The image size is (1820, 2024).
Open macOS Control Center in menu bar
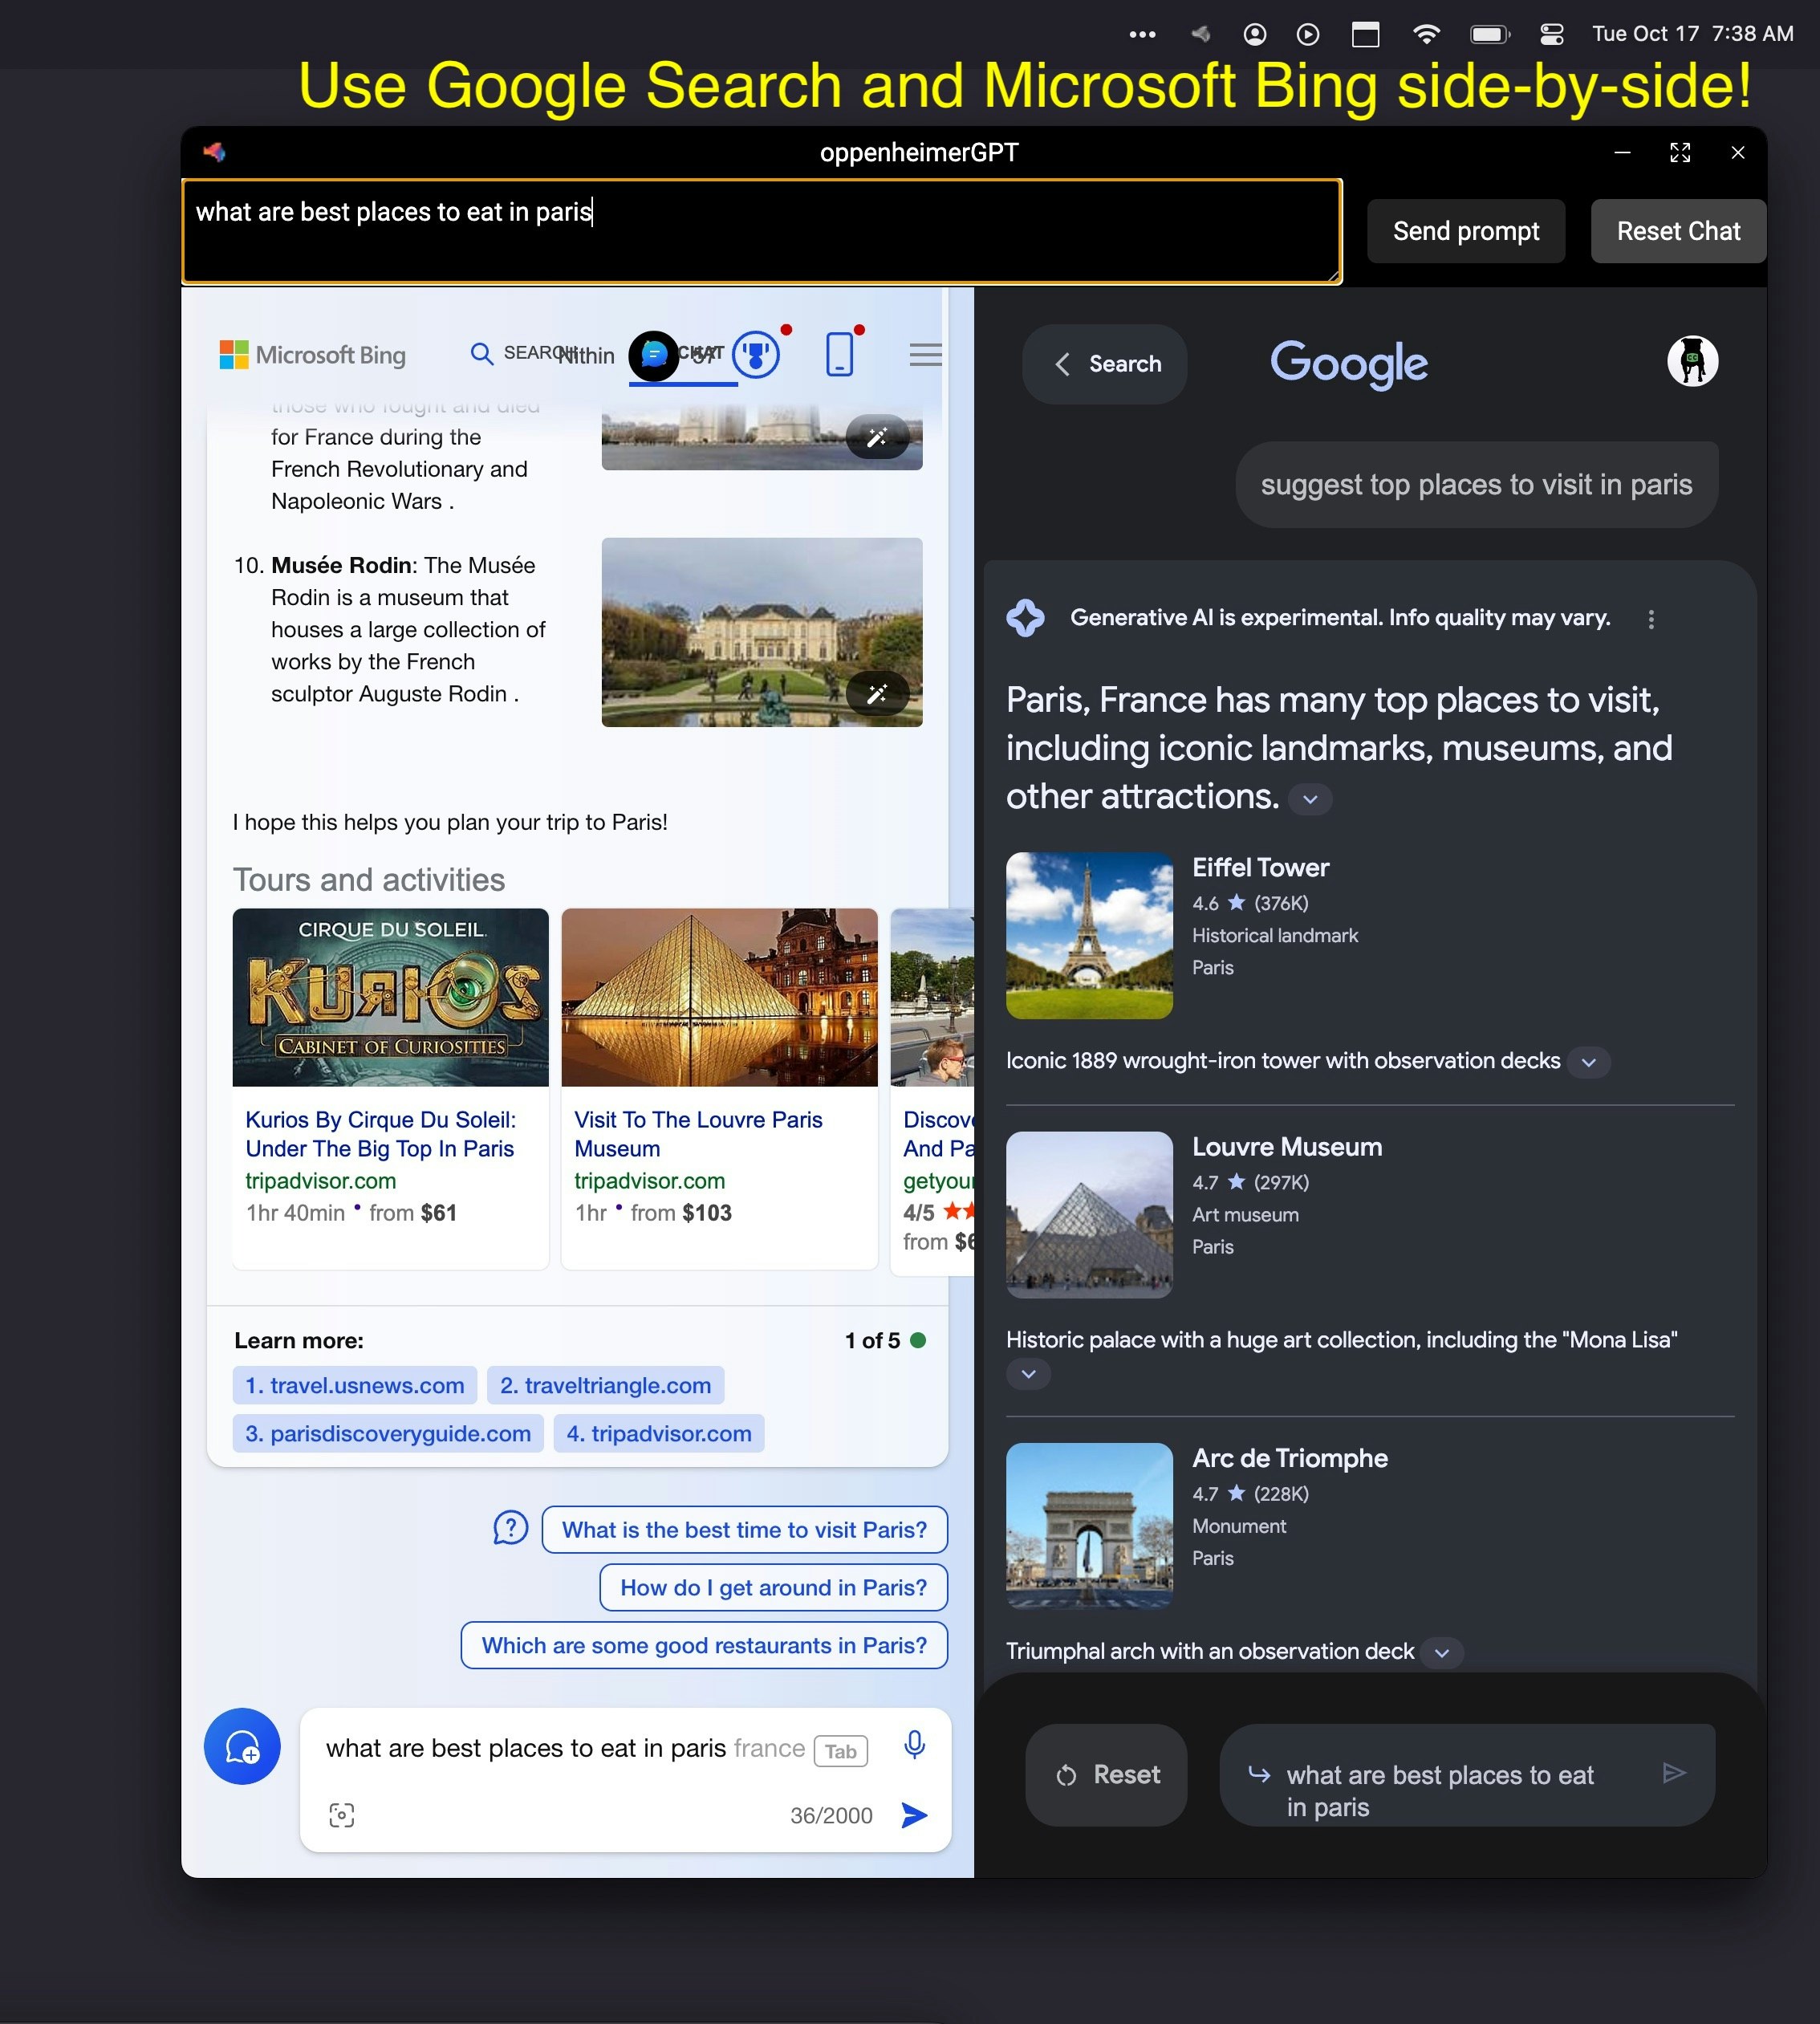pyautogui.click(x=1551, y=34)
